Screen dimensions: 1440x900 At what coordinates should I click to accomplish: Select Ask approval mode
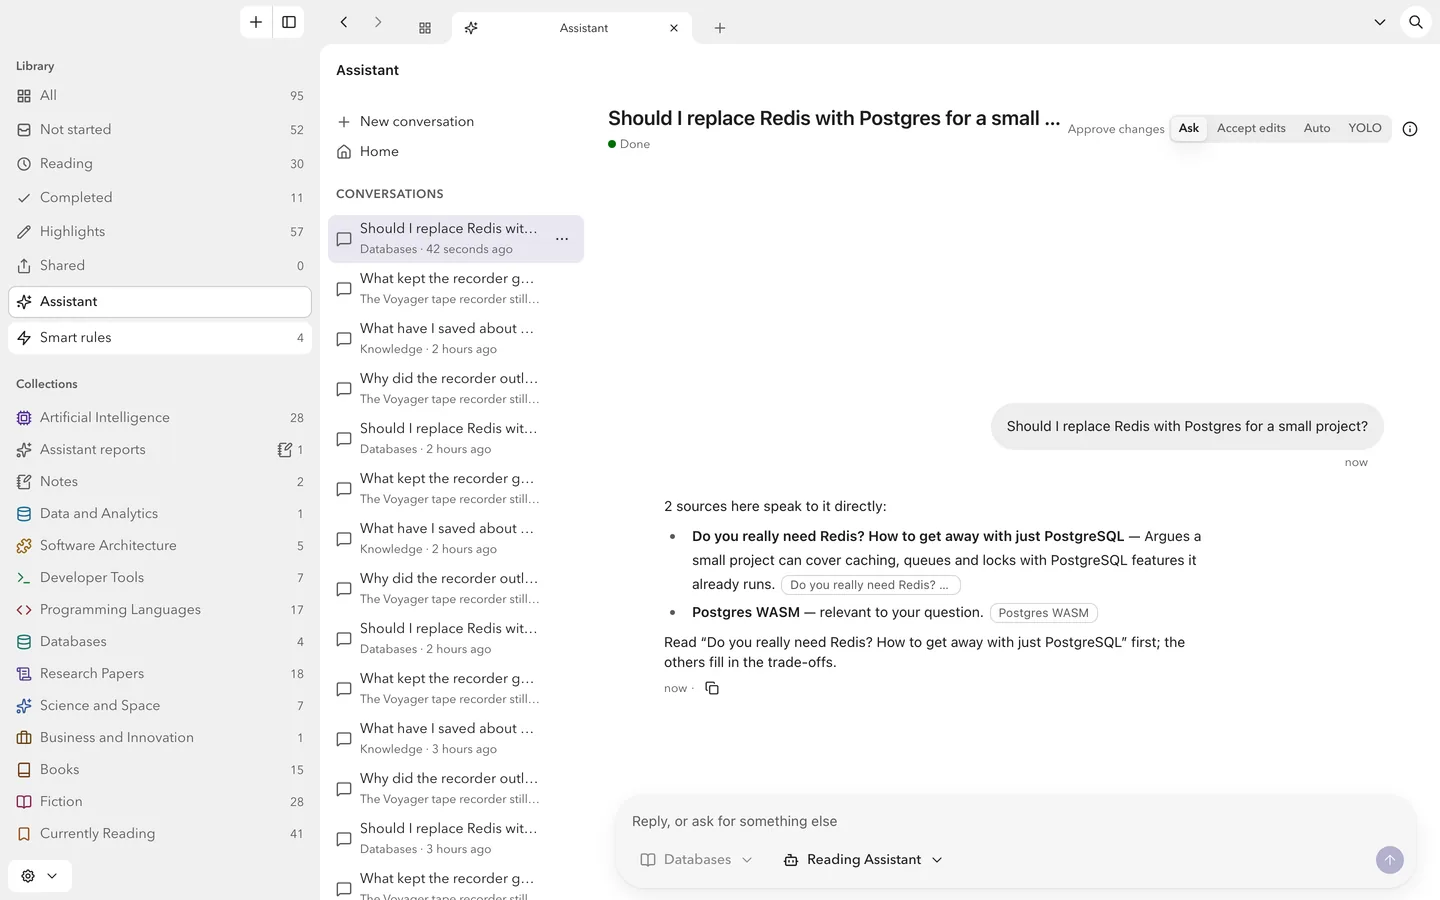pos(1189,128)
